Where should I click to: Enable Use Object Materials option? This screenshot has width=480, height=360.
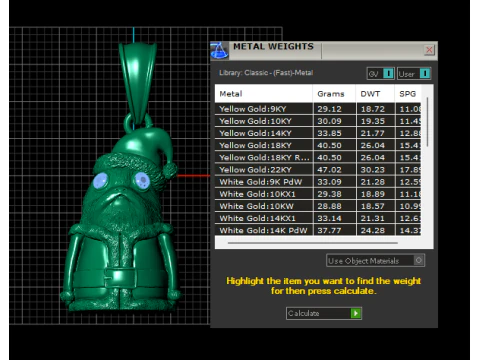tap(375, 260)
